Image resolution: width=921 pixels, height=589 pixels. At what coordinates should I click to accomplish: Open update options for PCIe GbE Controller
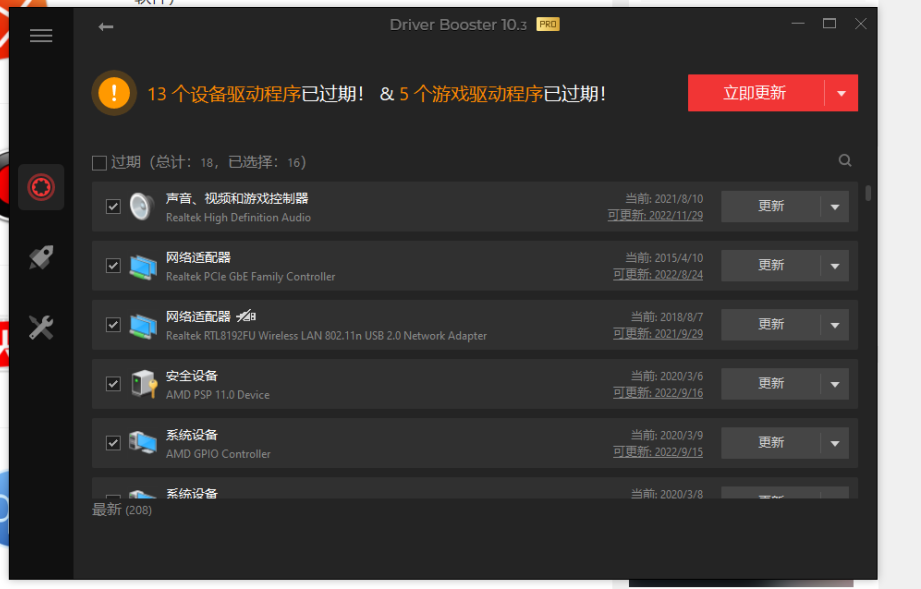click(x=835, y=266)
